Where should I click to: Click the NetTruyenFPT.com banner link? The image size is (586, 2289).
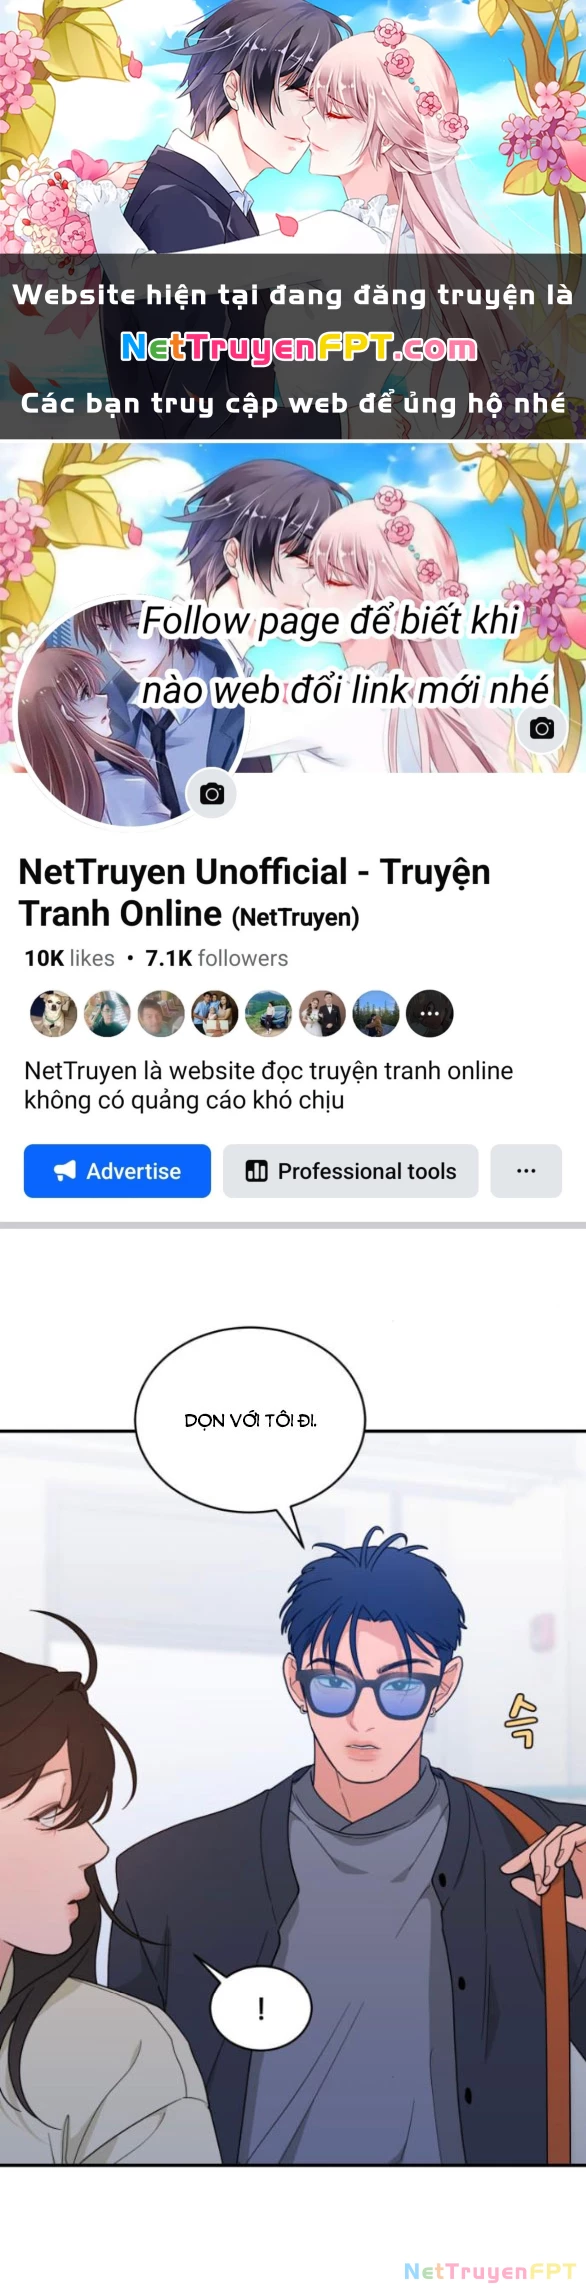coord(299,347)
